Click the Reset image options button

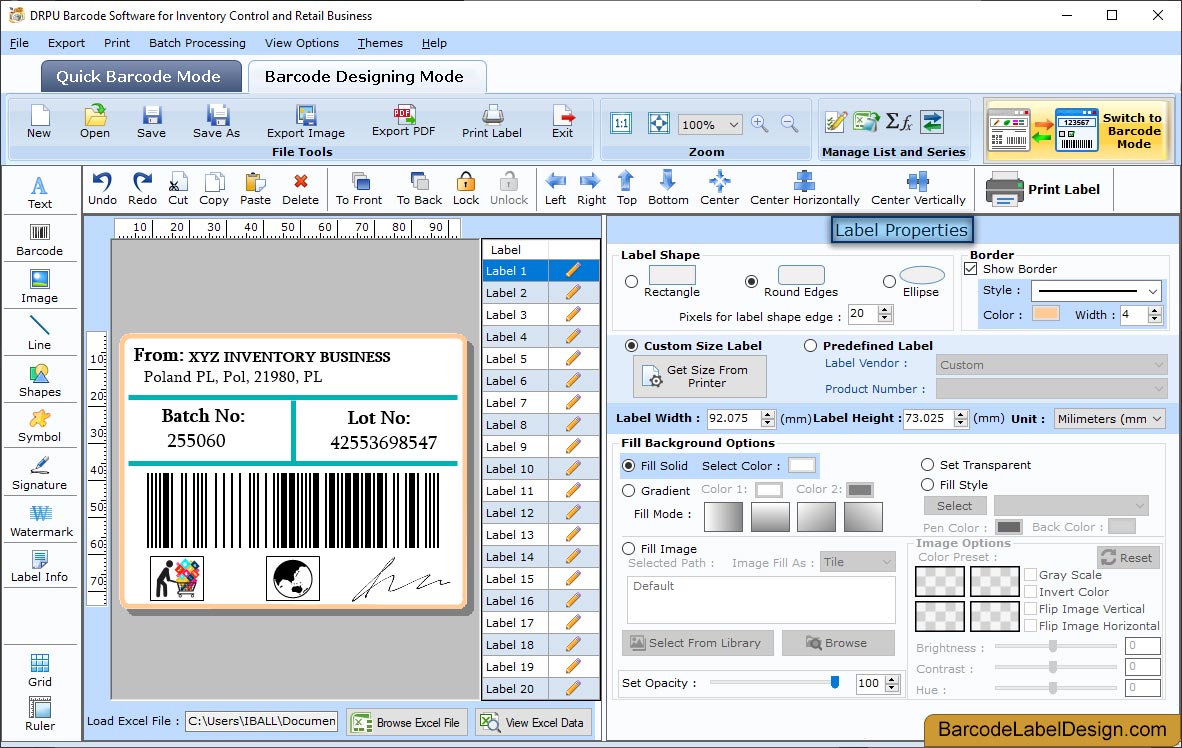pyautogui.click(x=1128, y=557)
